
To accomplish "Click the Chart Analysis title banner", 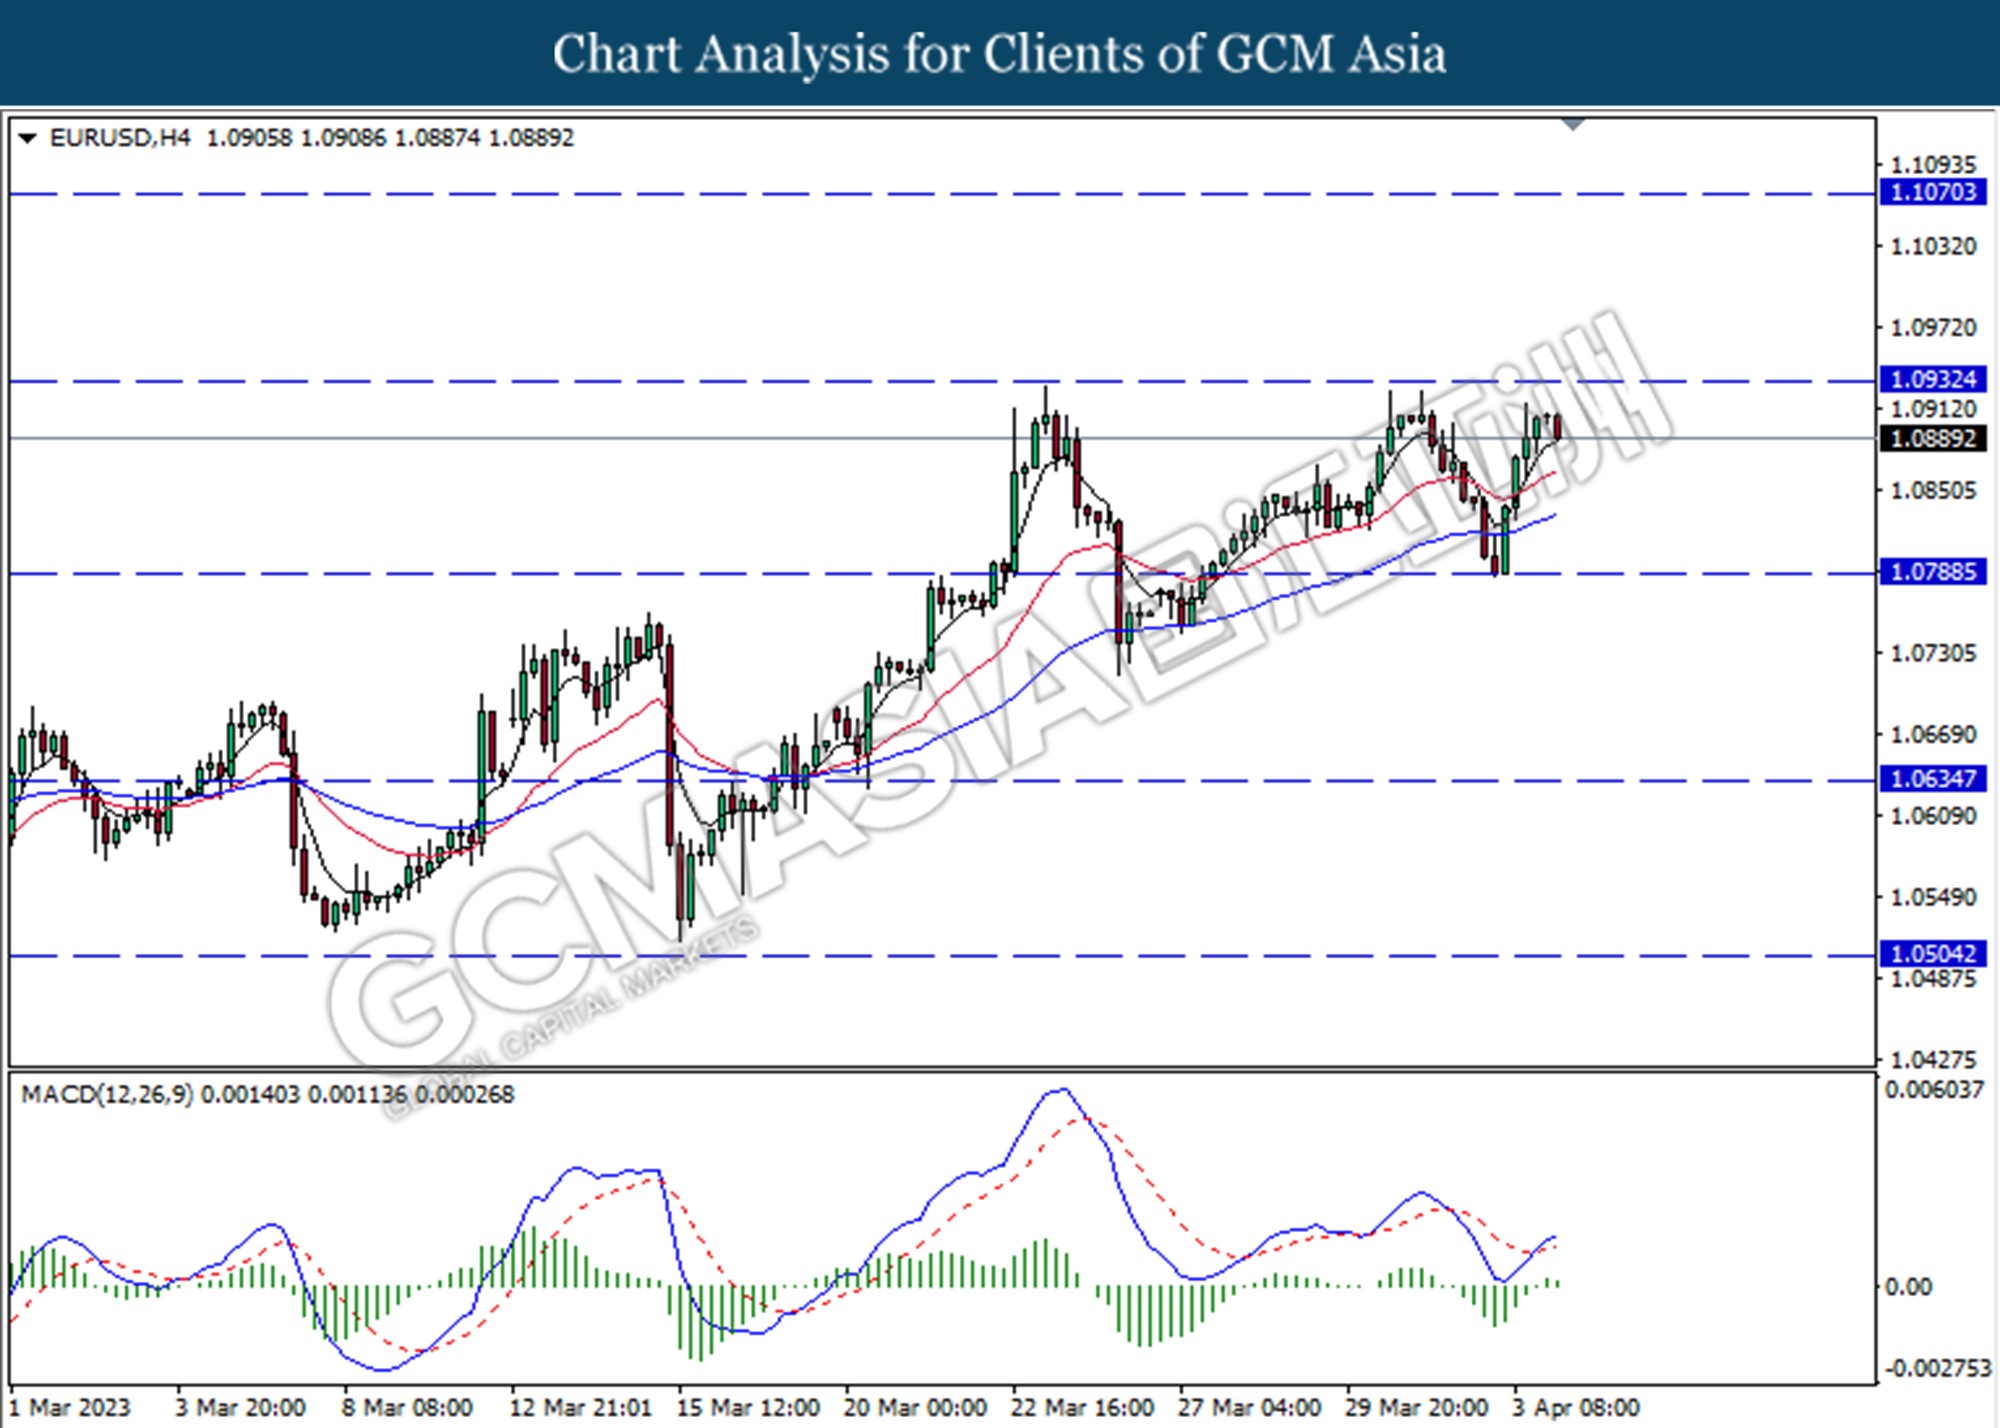I will (1000, 53).
